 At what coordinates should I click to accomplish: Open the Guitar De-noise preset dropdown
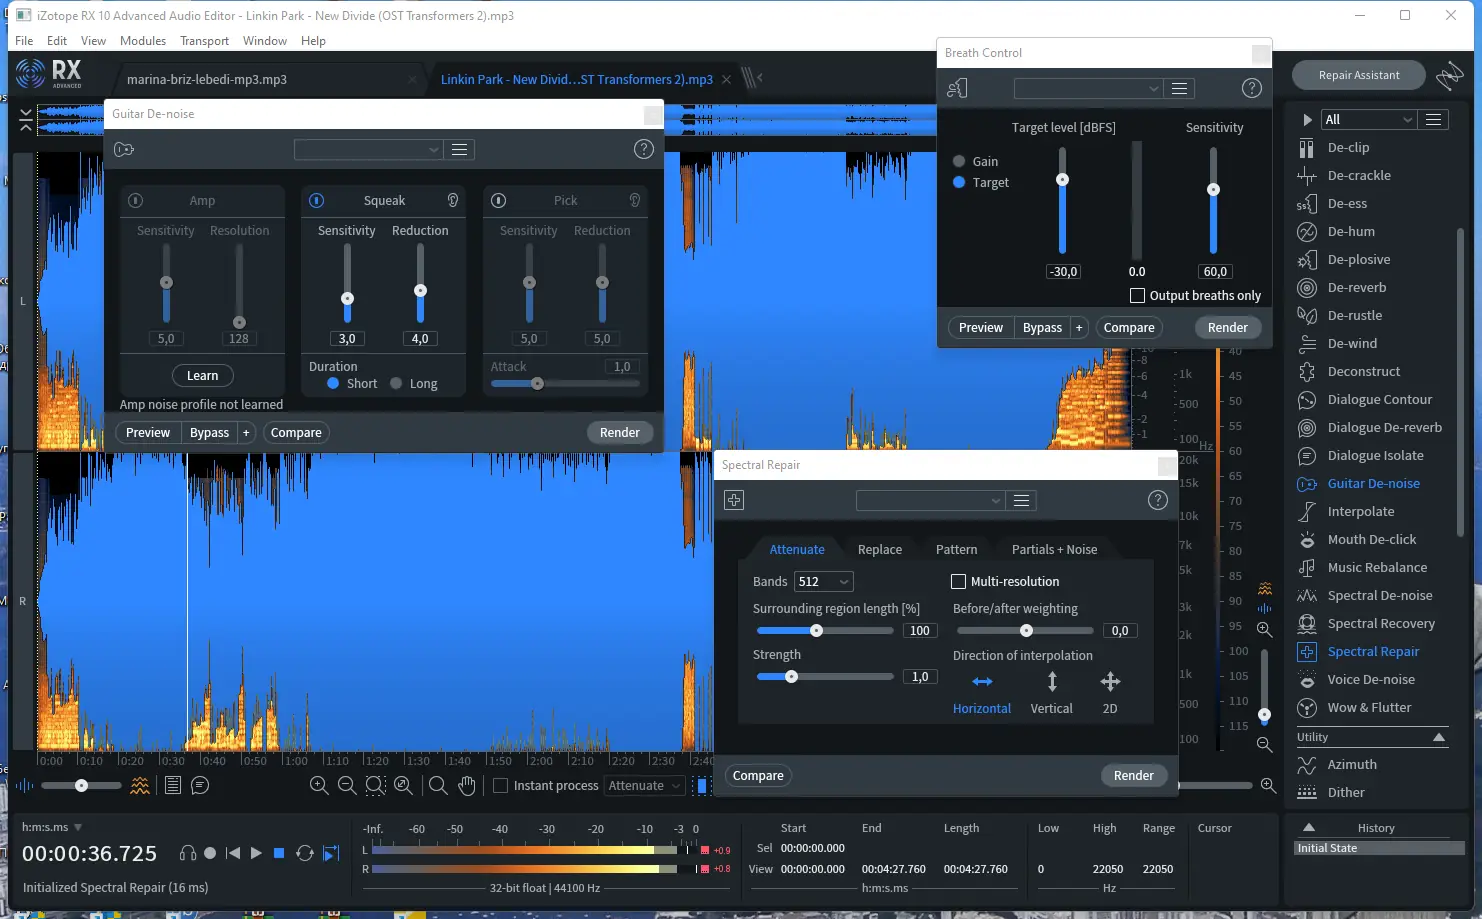click(x=368, y=149)
